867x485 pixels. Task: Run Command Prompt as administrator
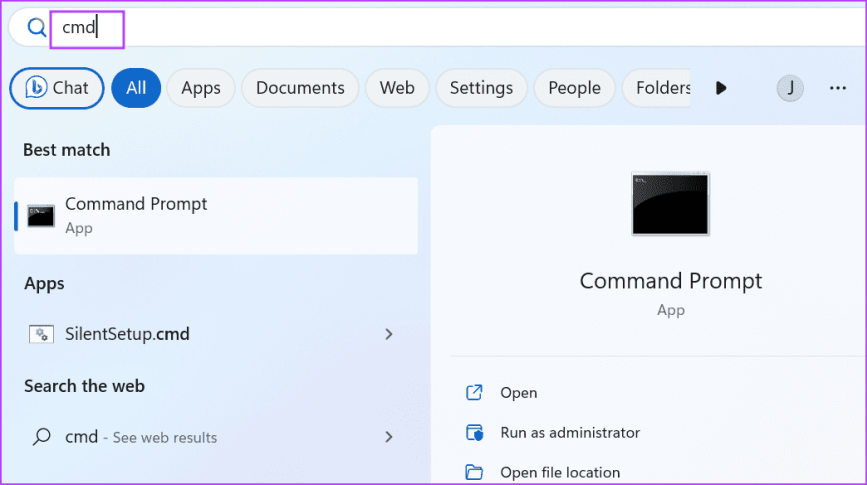570,433
